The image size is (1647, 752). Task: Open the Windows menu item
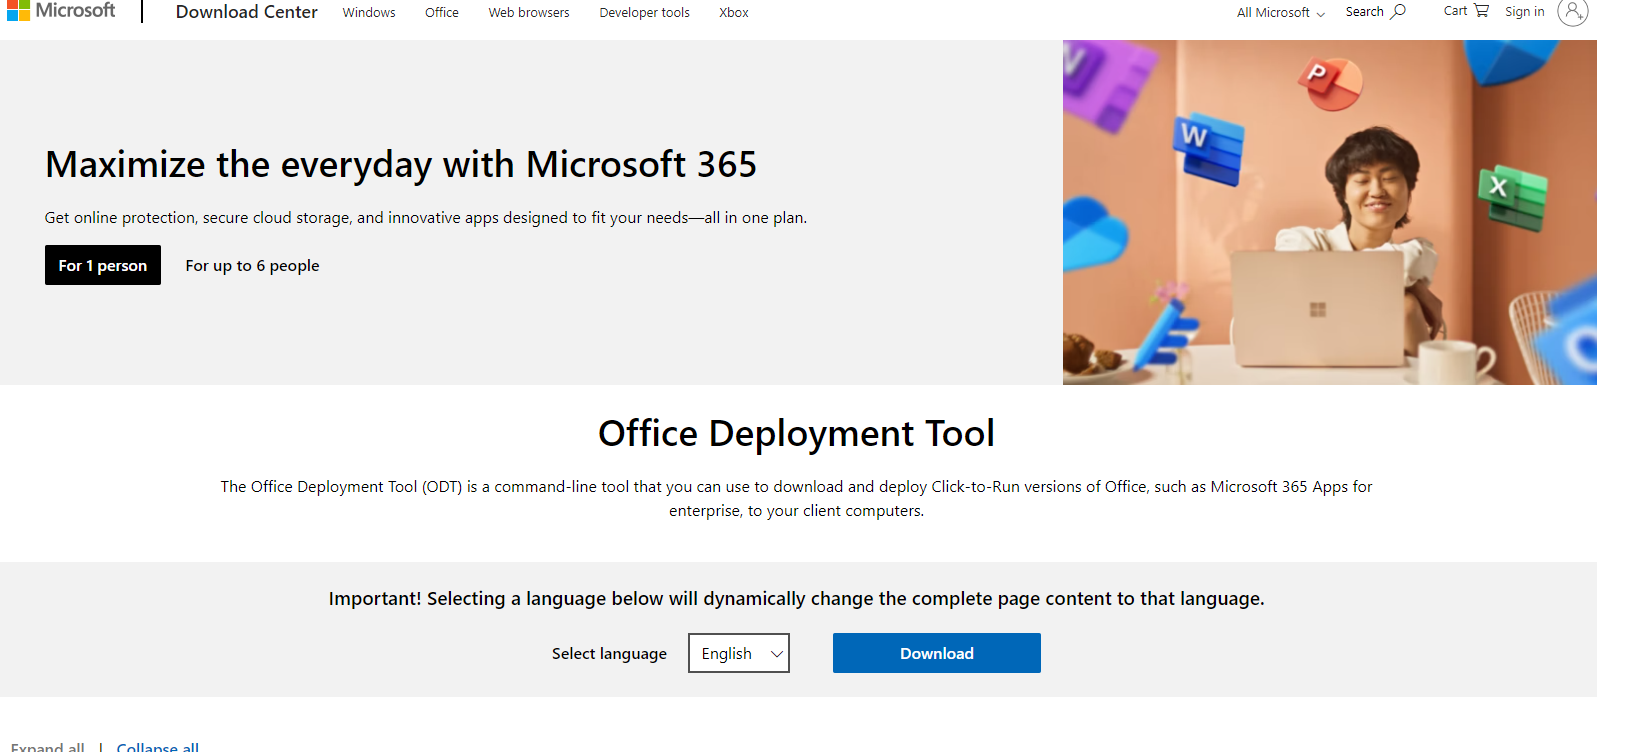click(x=369, y=13)
